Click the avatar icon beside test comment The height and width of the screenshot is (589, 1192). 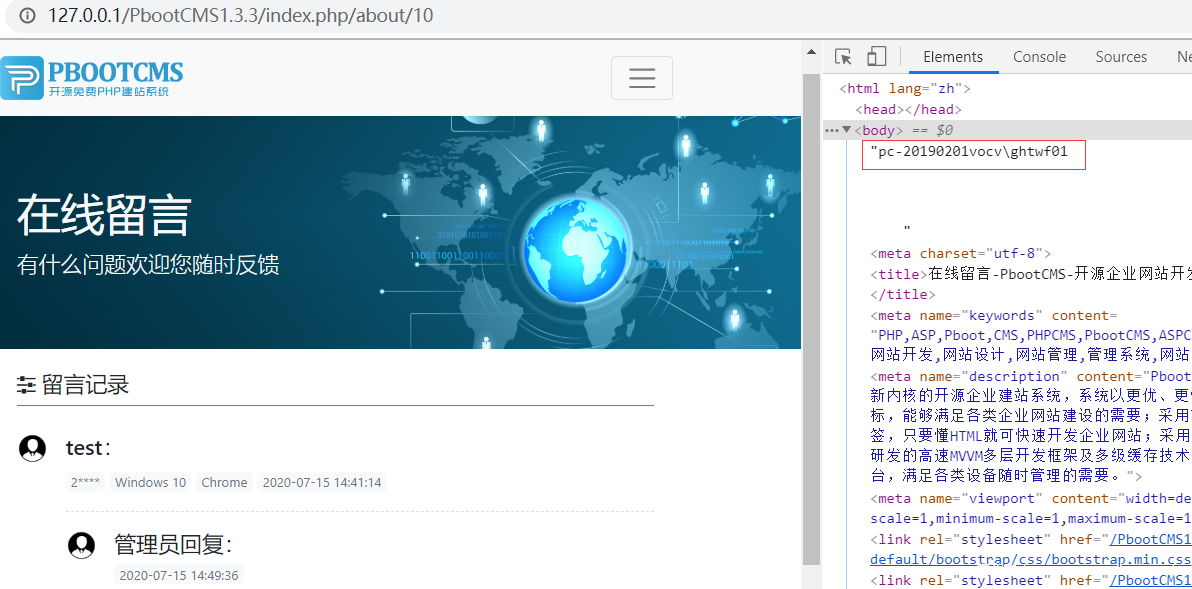(x=33, y=448)
